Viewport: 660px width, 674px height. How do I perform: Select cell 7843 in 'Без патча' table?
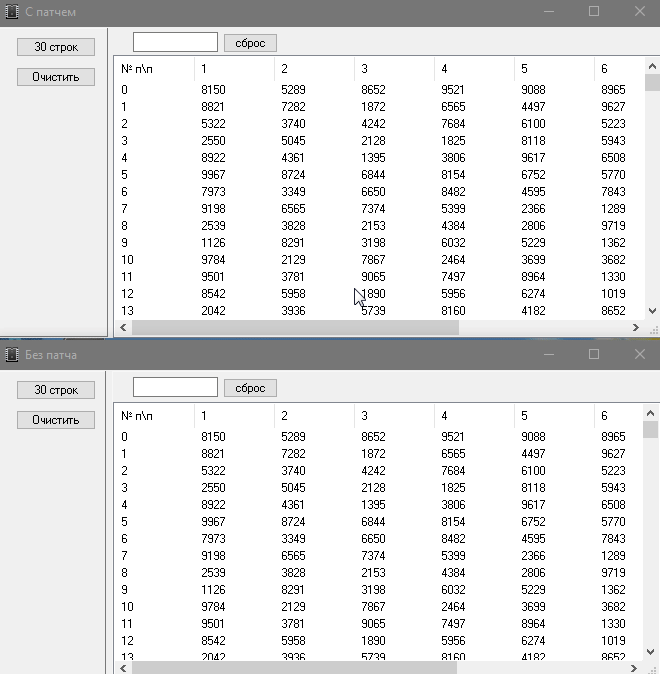613,539
